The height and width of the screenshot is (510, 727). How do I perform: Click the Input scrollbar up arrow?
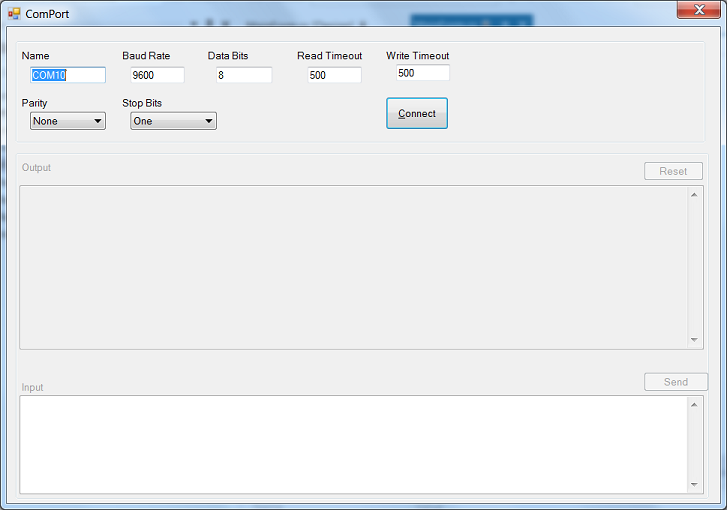coord(694,405)
